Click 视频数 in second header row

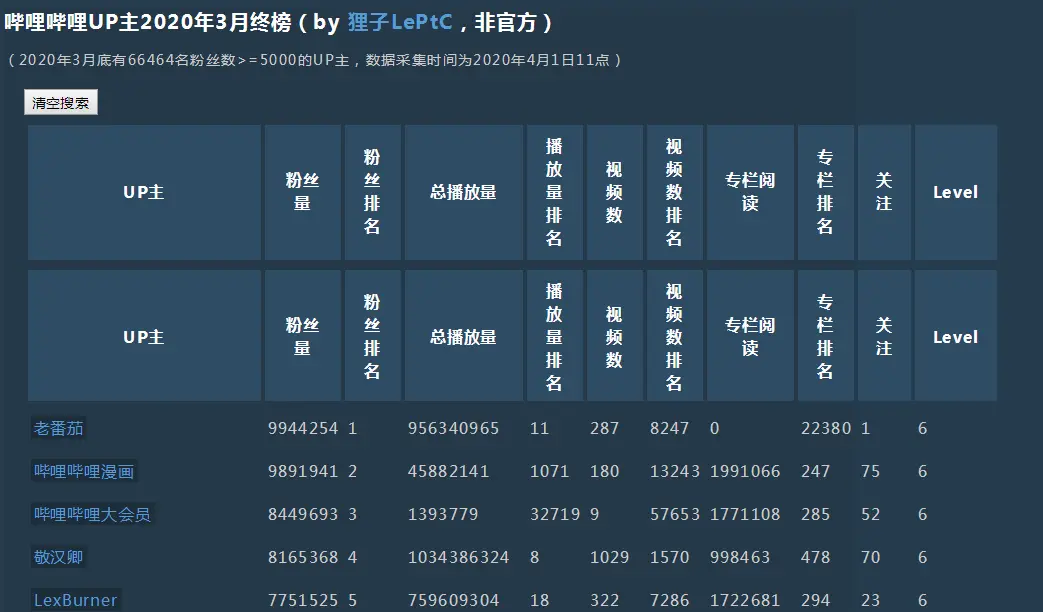tap(615, 336)
